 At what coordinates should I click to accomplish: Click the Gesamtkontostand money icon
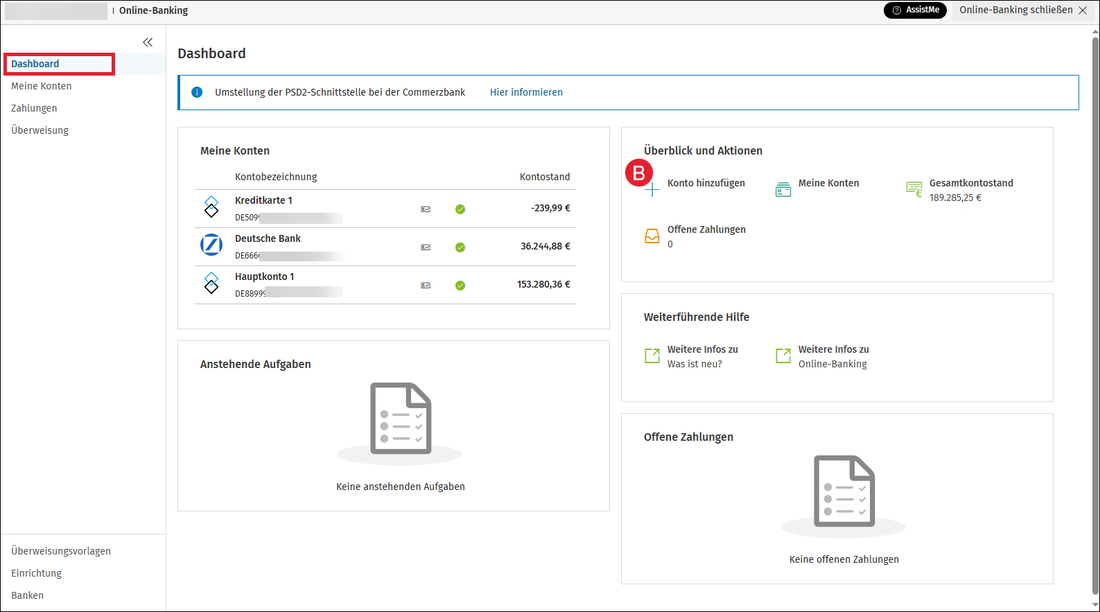point(914,189)
